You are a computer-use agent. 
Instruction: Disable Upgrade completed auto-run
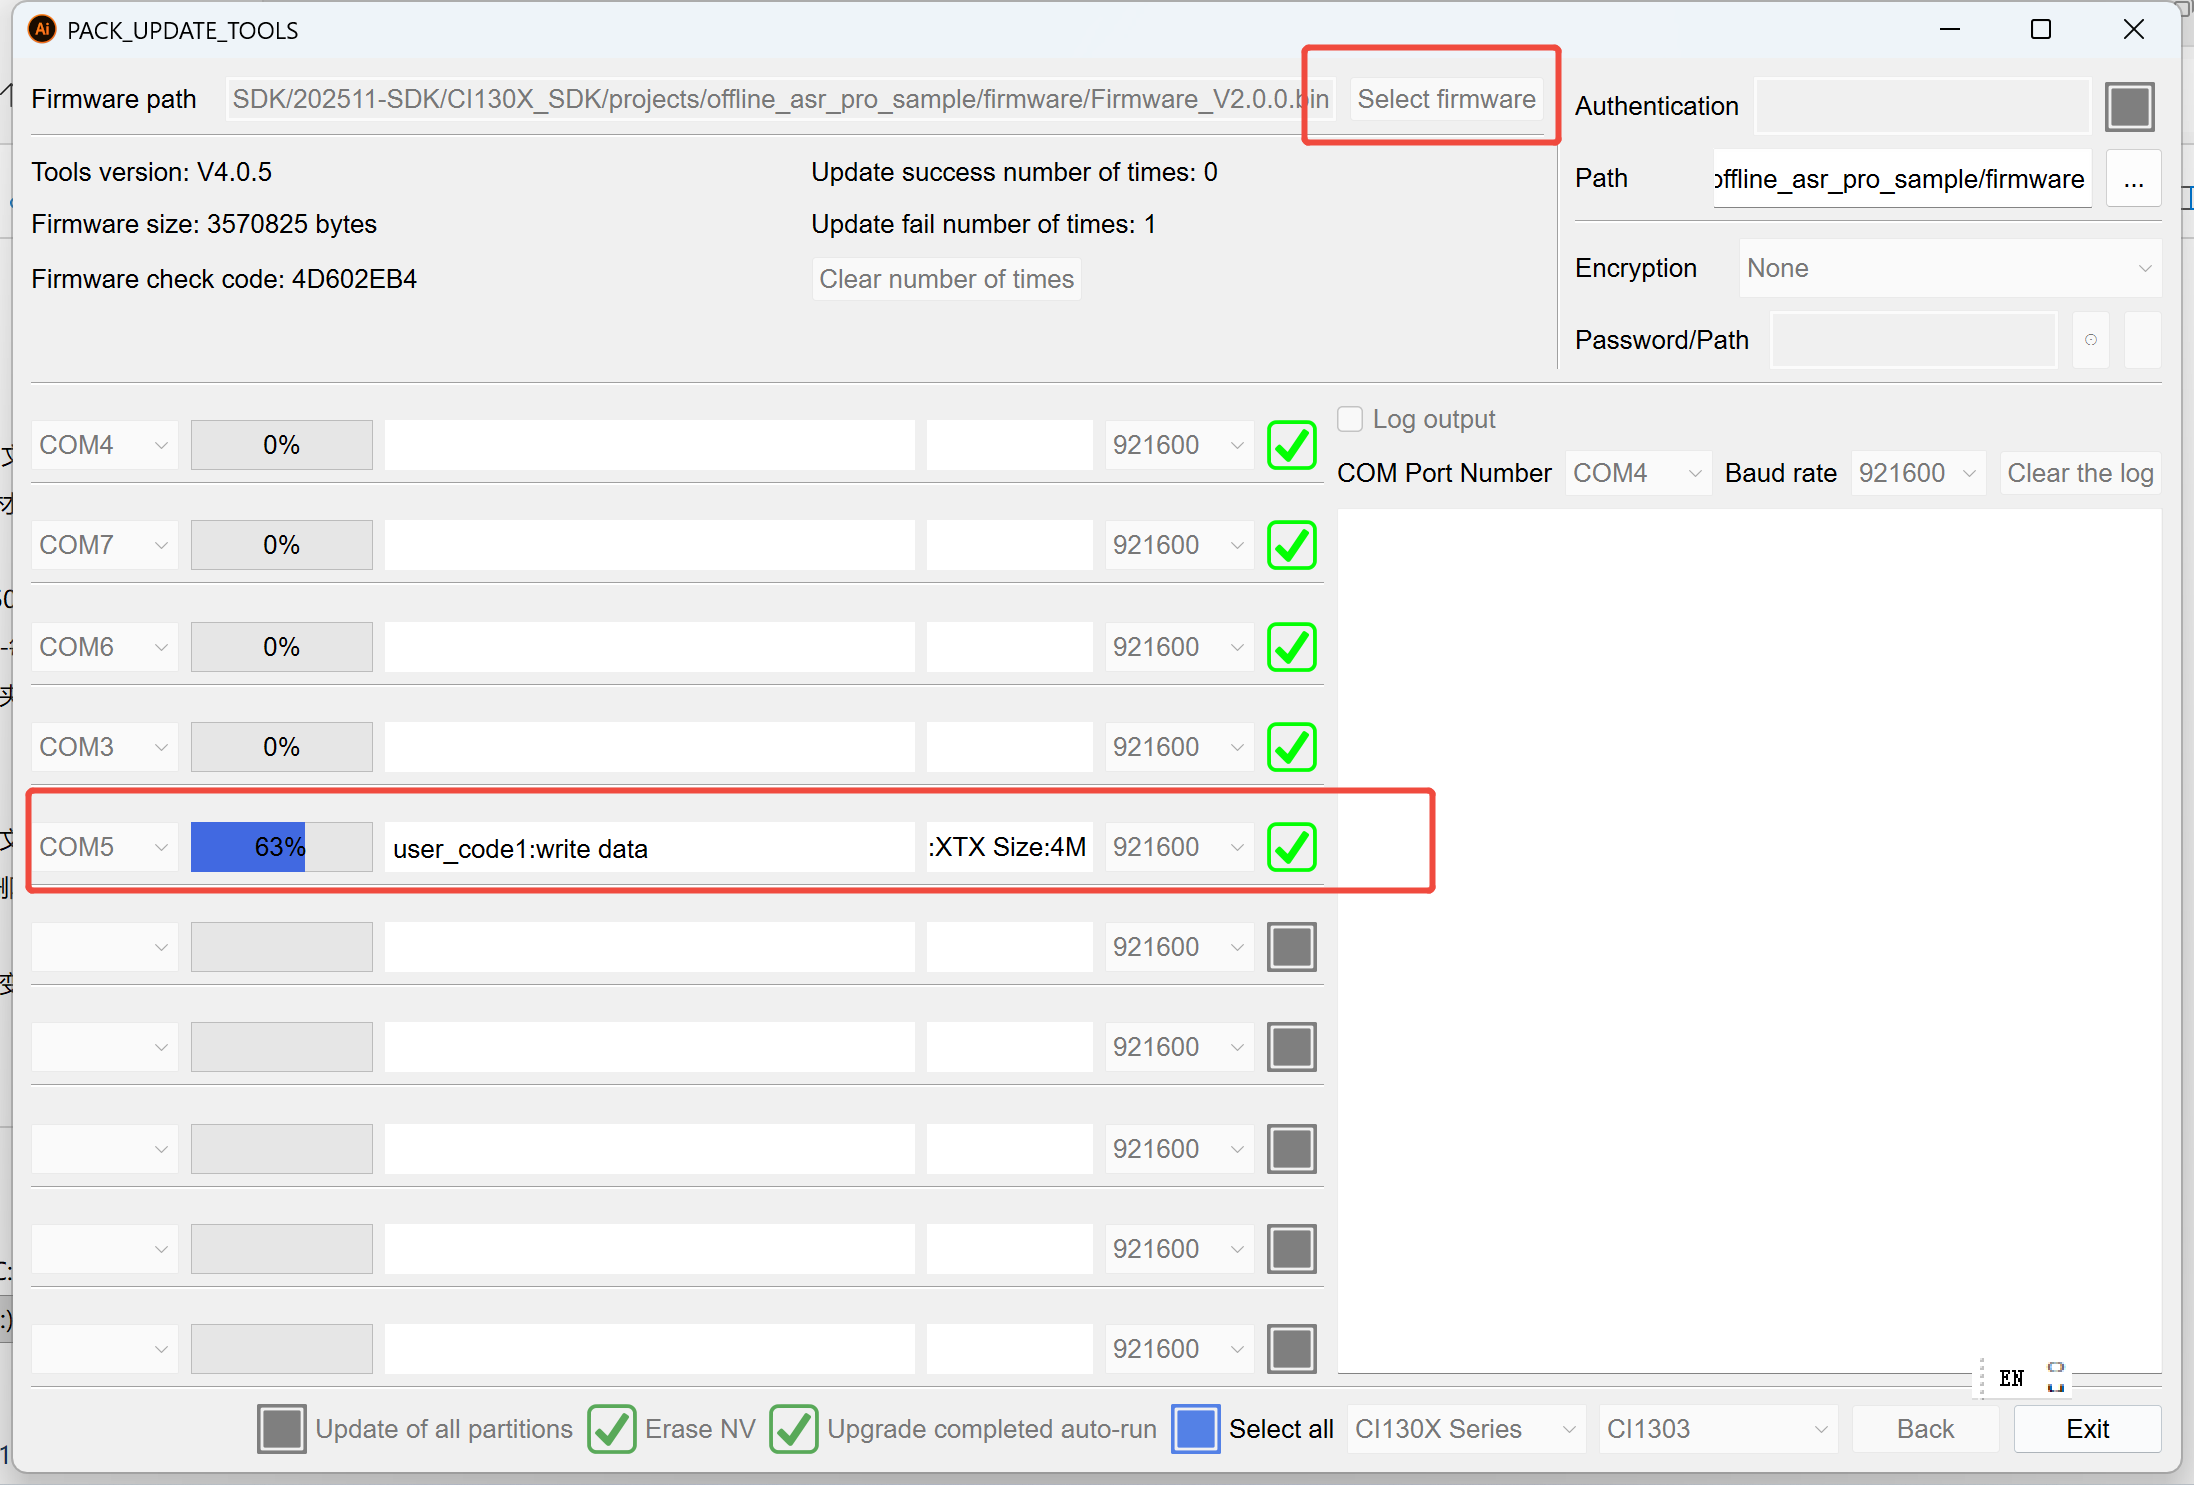coord(794,1429)
